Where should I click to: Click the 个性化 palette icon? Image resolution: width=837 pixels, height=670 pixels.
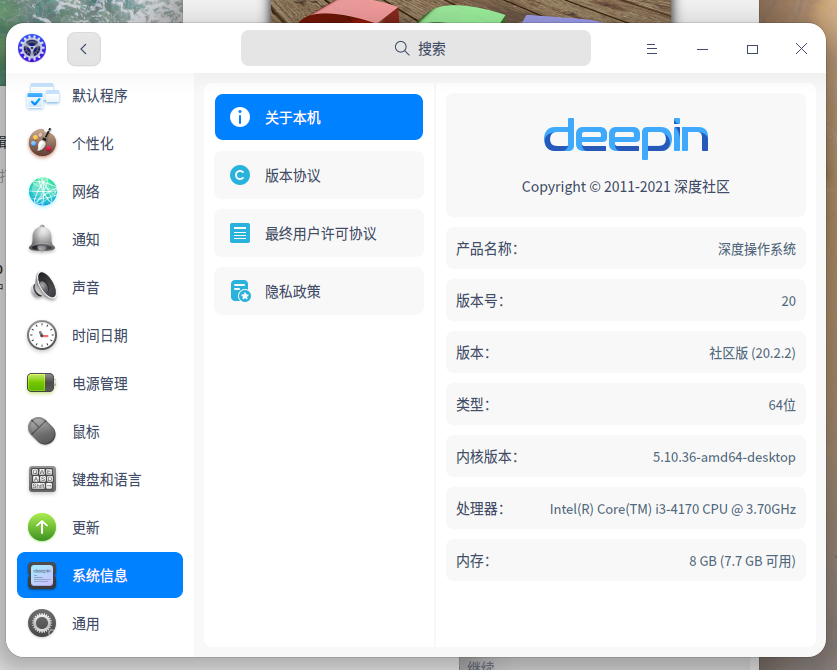(42, 143)
